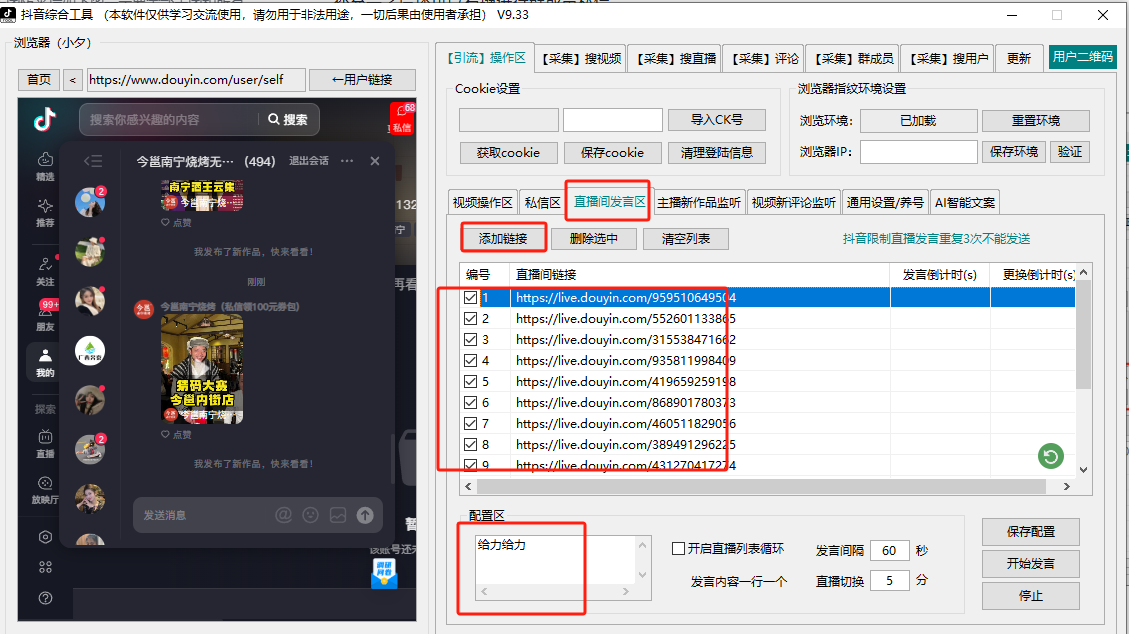The image size is (1129, 634).
Task: Uncheck the checkbox for row 5
Action: coord(471,381)
